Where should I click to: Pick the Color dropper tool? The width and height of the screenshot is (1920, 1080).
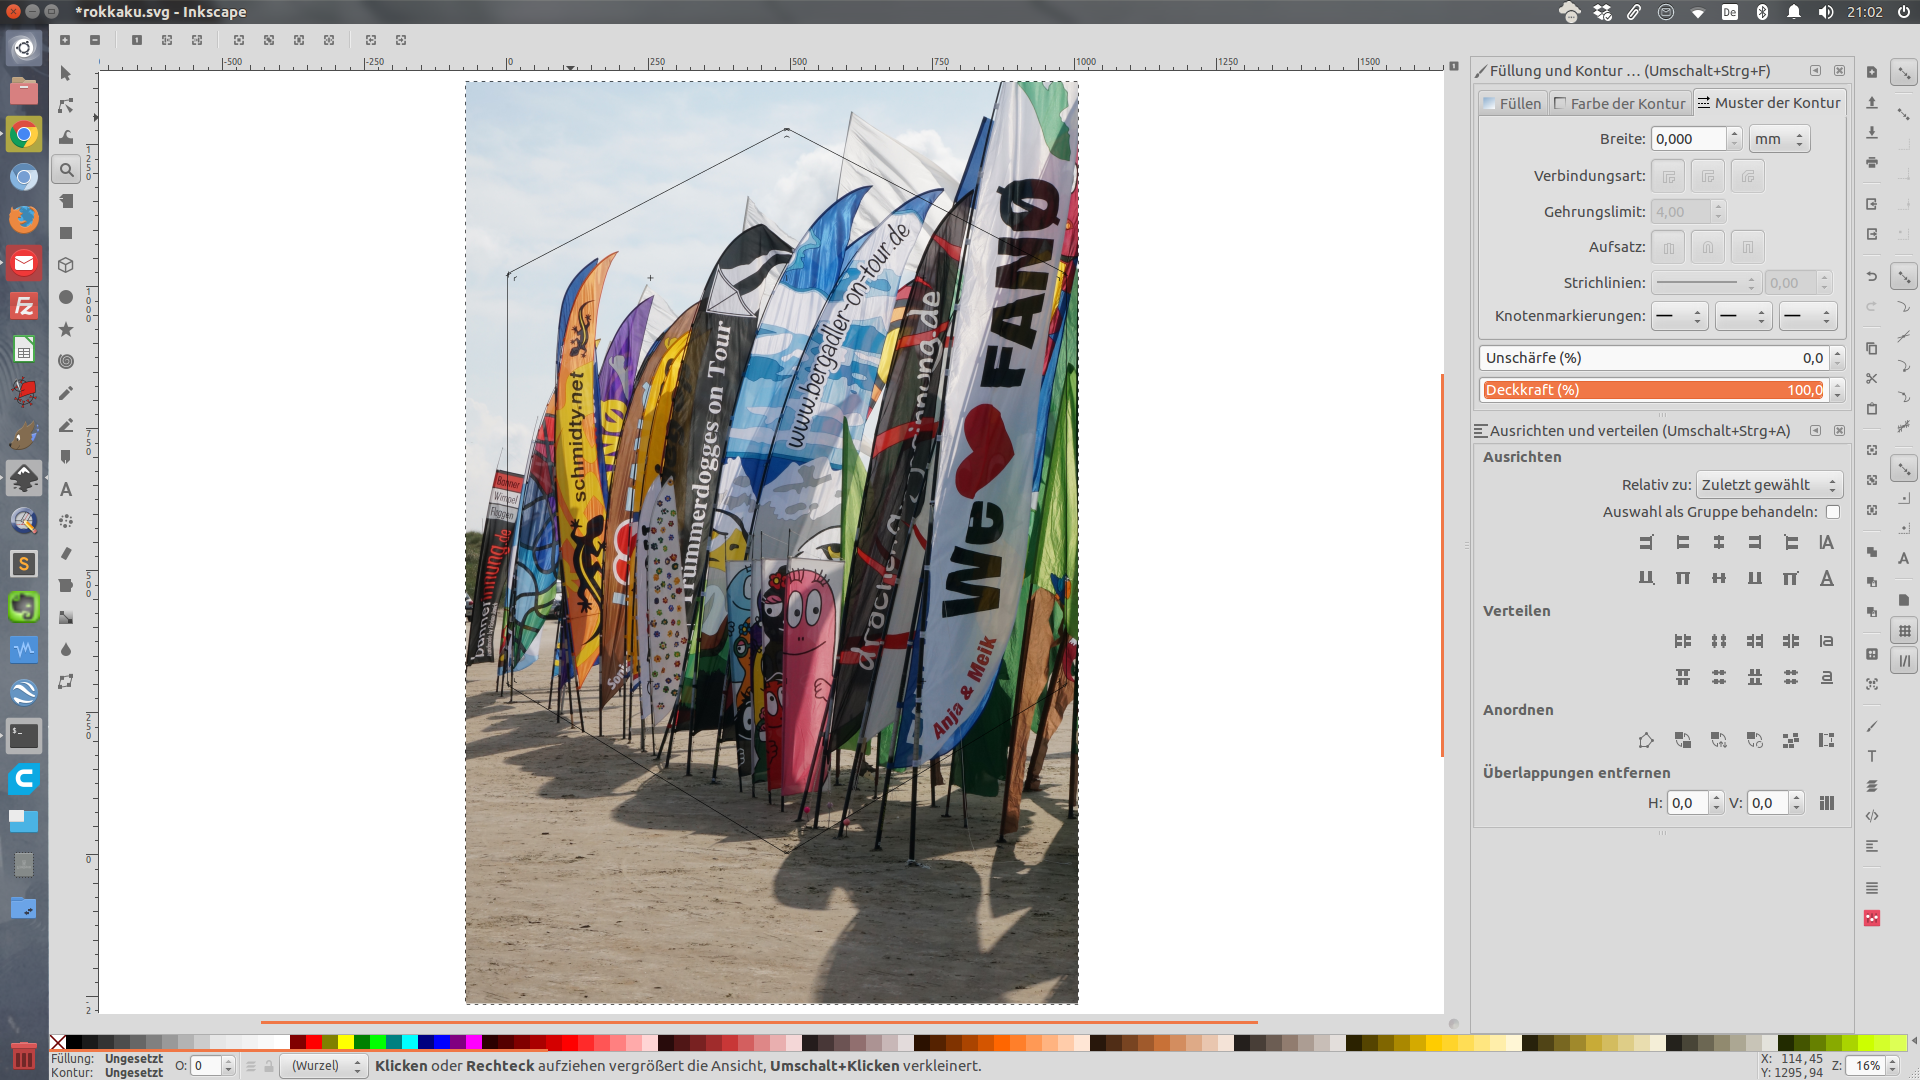point(66,650)
